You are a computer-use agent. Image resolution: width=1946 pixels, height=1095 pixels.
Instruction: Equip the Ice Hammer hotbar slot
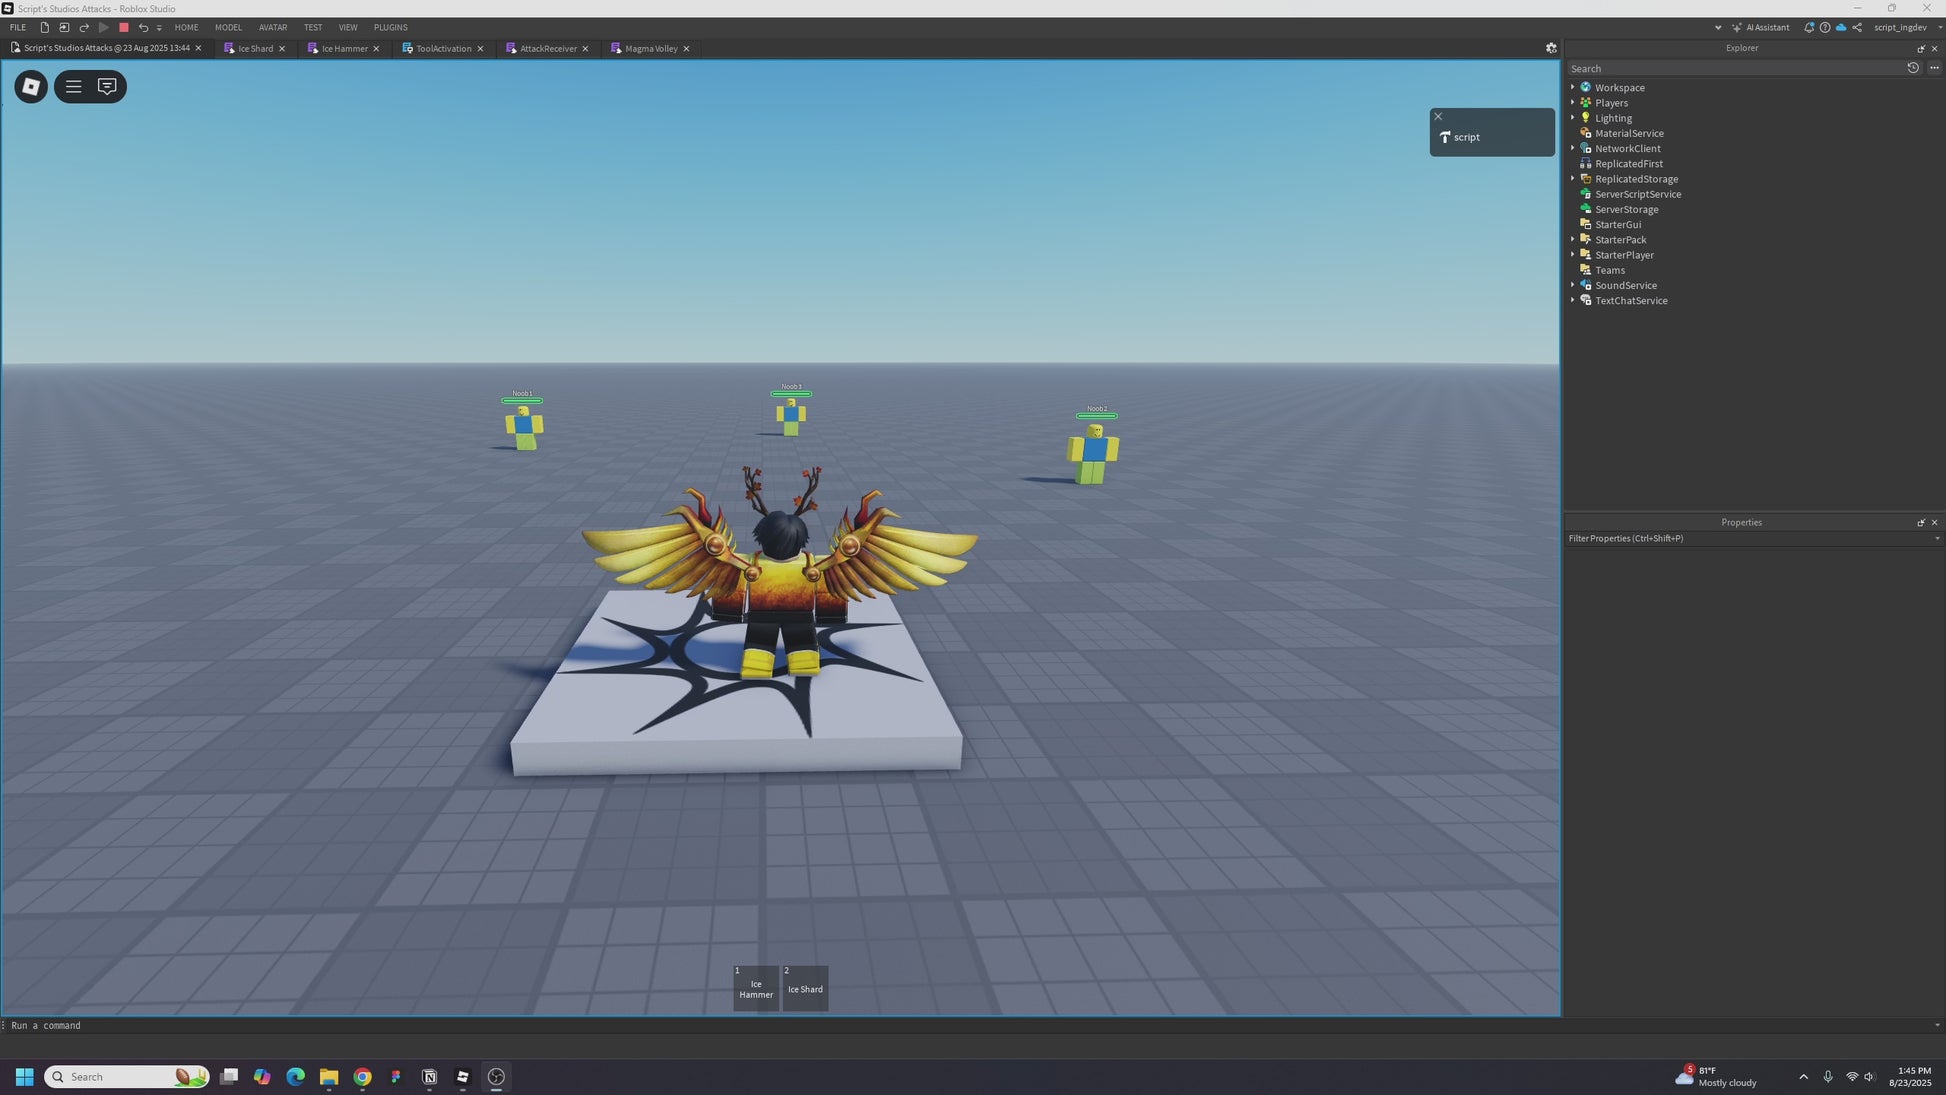coord(756,988)
